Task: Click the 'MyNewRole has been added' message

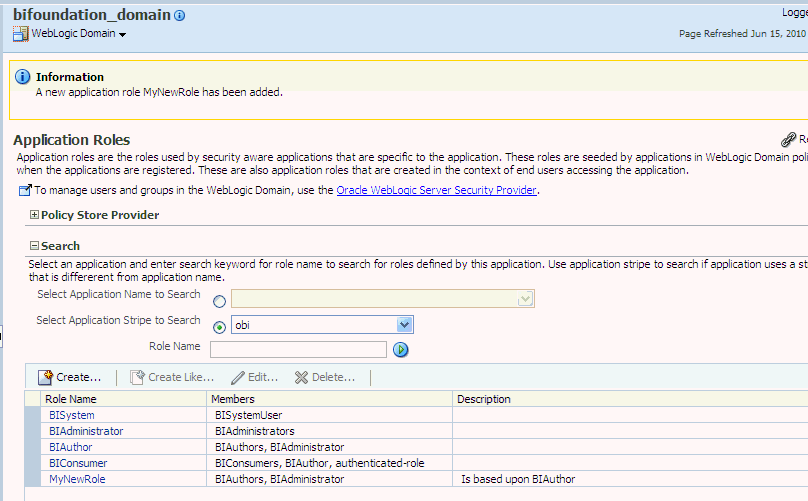Action: [159, 92]
